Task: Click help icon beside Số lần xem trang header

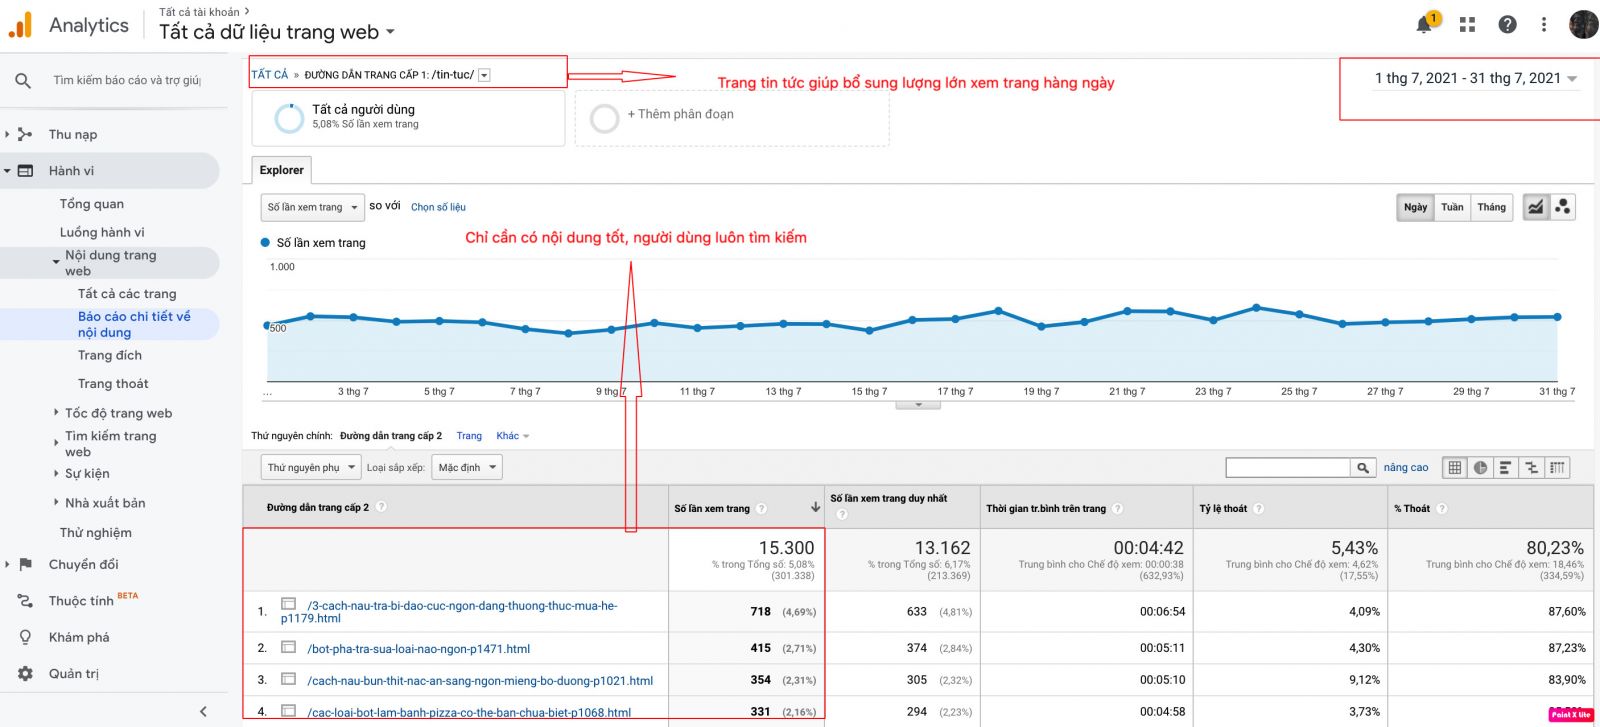Action: tap(761, 508)
